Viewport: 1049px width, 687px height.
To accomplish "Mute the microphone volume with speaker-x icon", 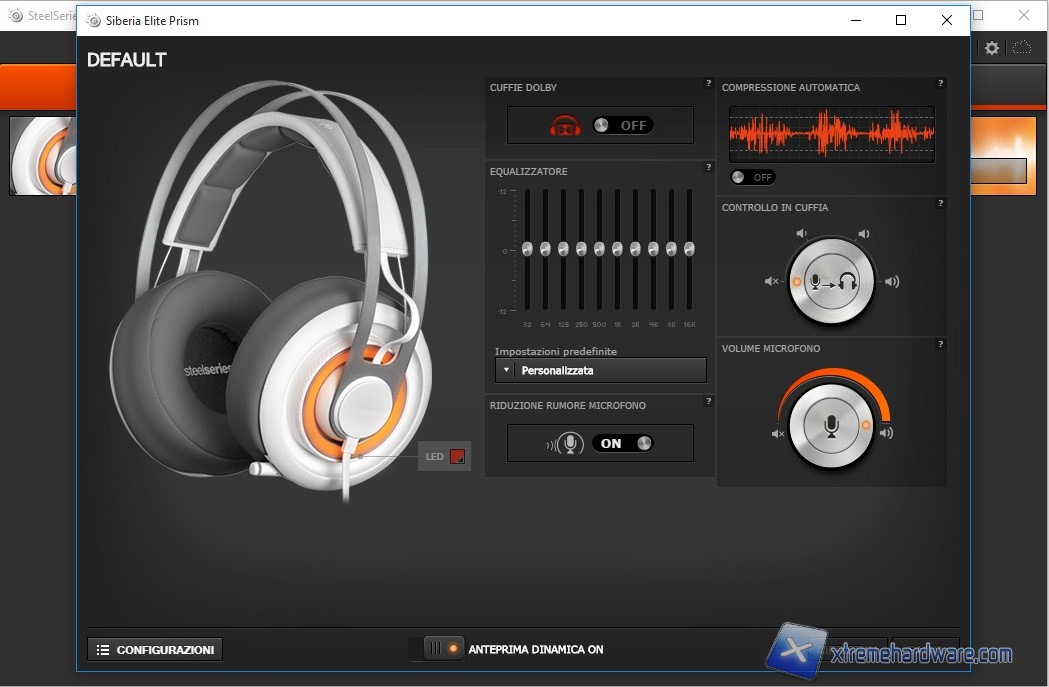I will (777, 434).
